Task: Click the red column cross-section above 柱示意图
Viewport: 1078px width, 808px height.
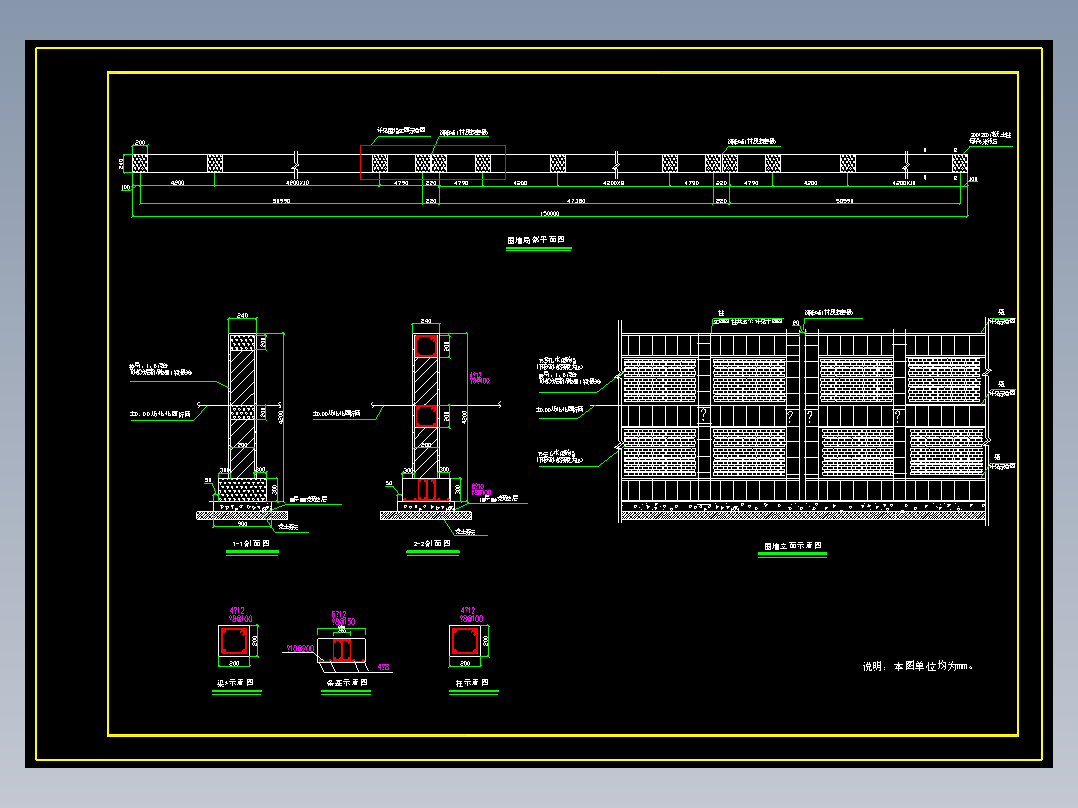Action: 465,641
